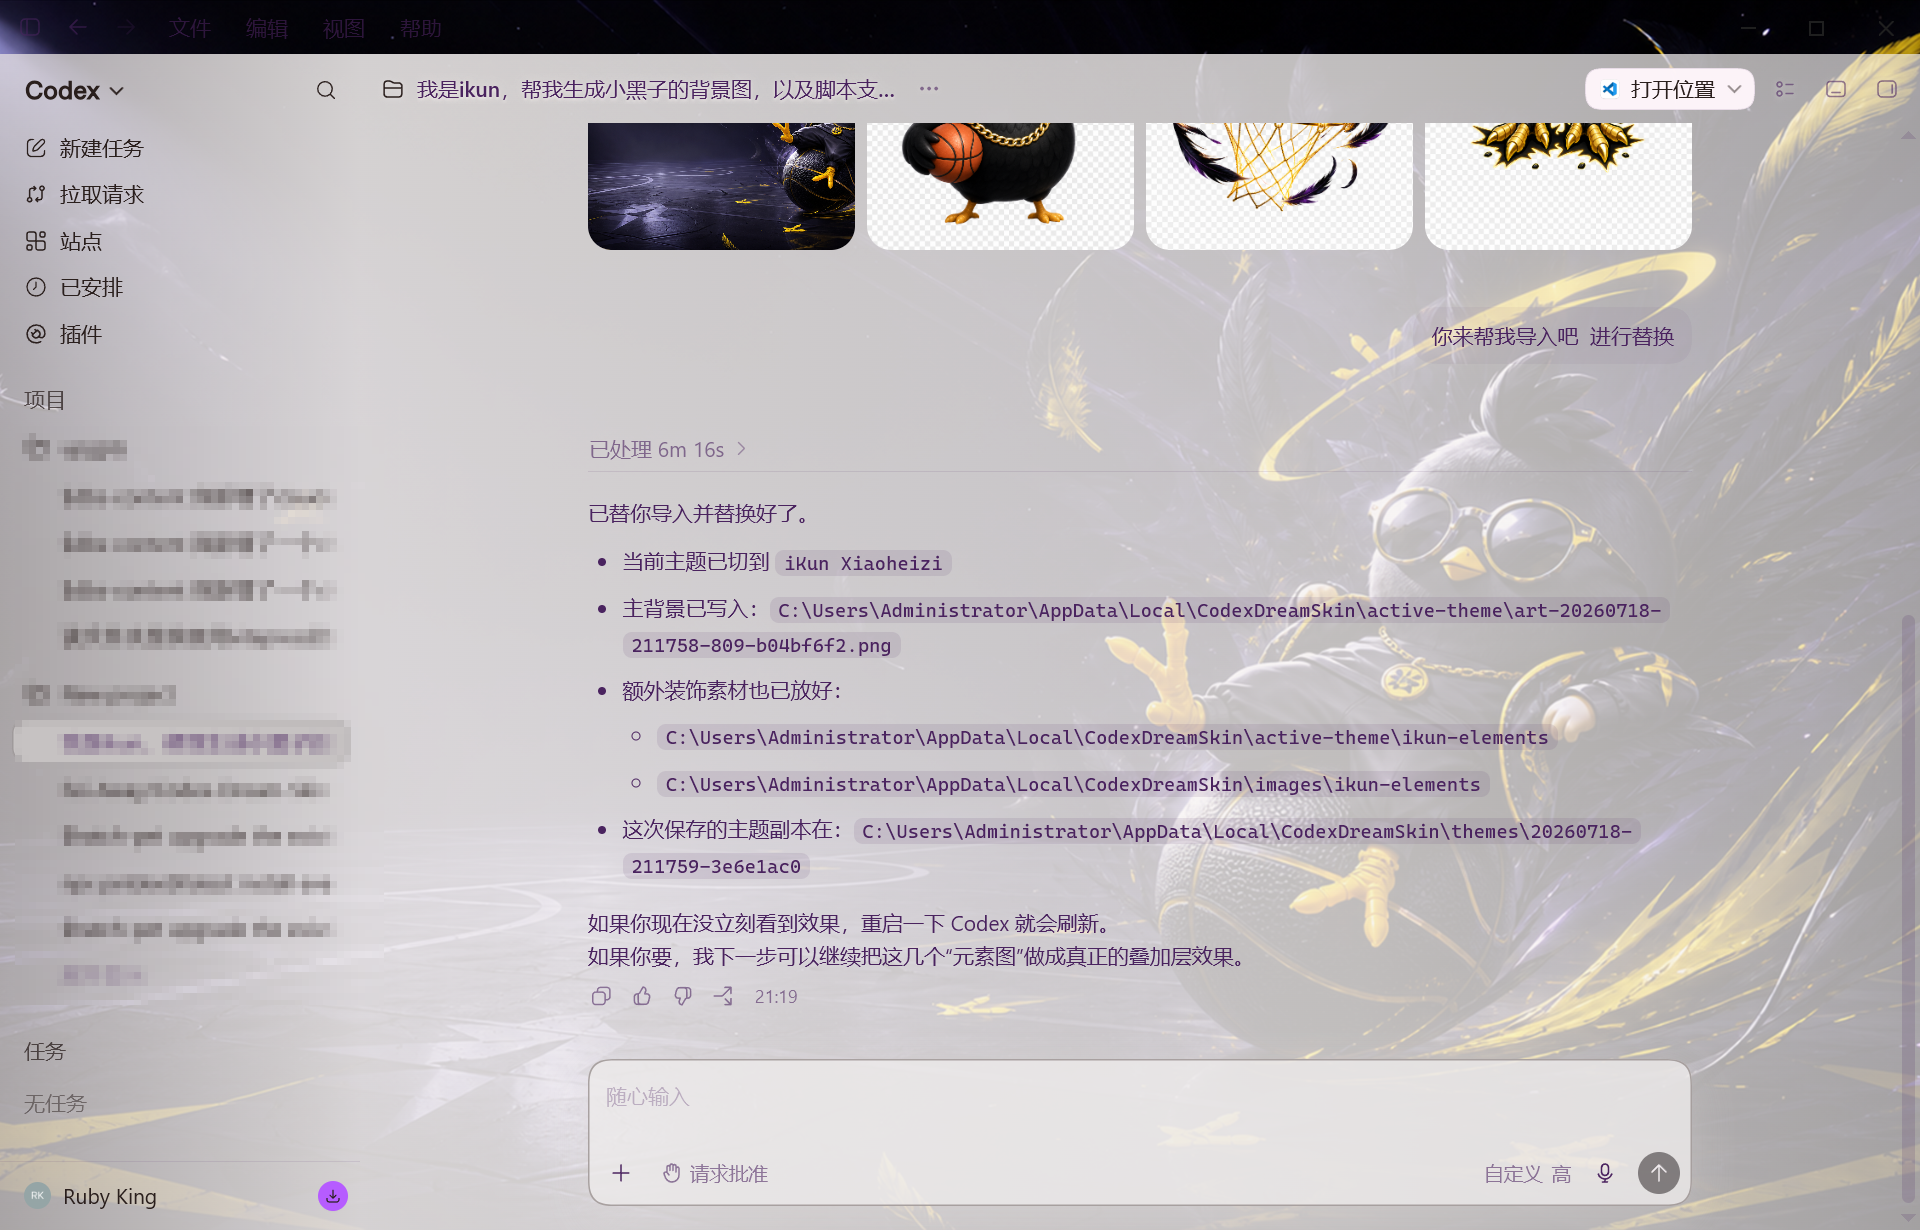Open the black chick with basketball thumbnail
Image resolution: width=1920 pixels, height=1230 pixels.
(x=1000, y=186)
